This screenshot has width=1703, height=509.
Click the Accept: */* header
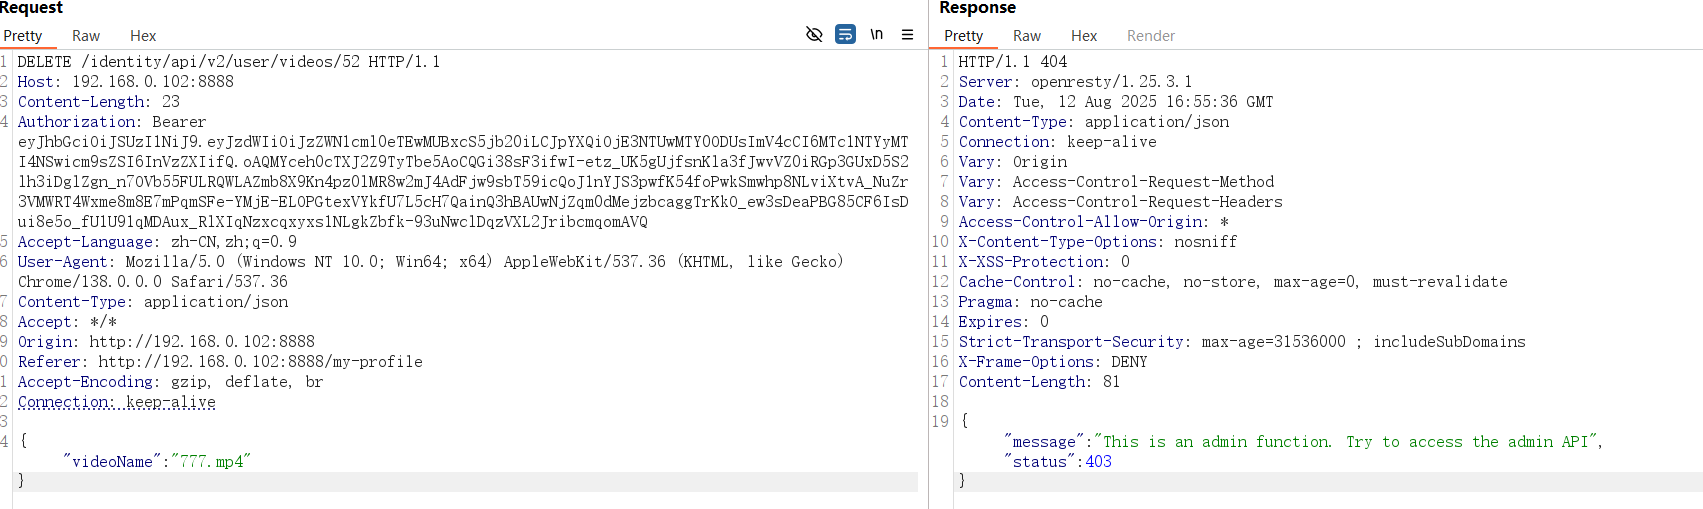point(67,322)
